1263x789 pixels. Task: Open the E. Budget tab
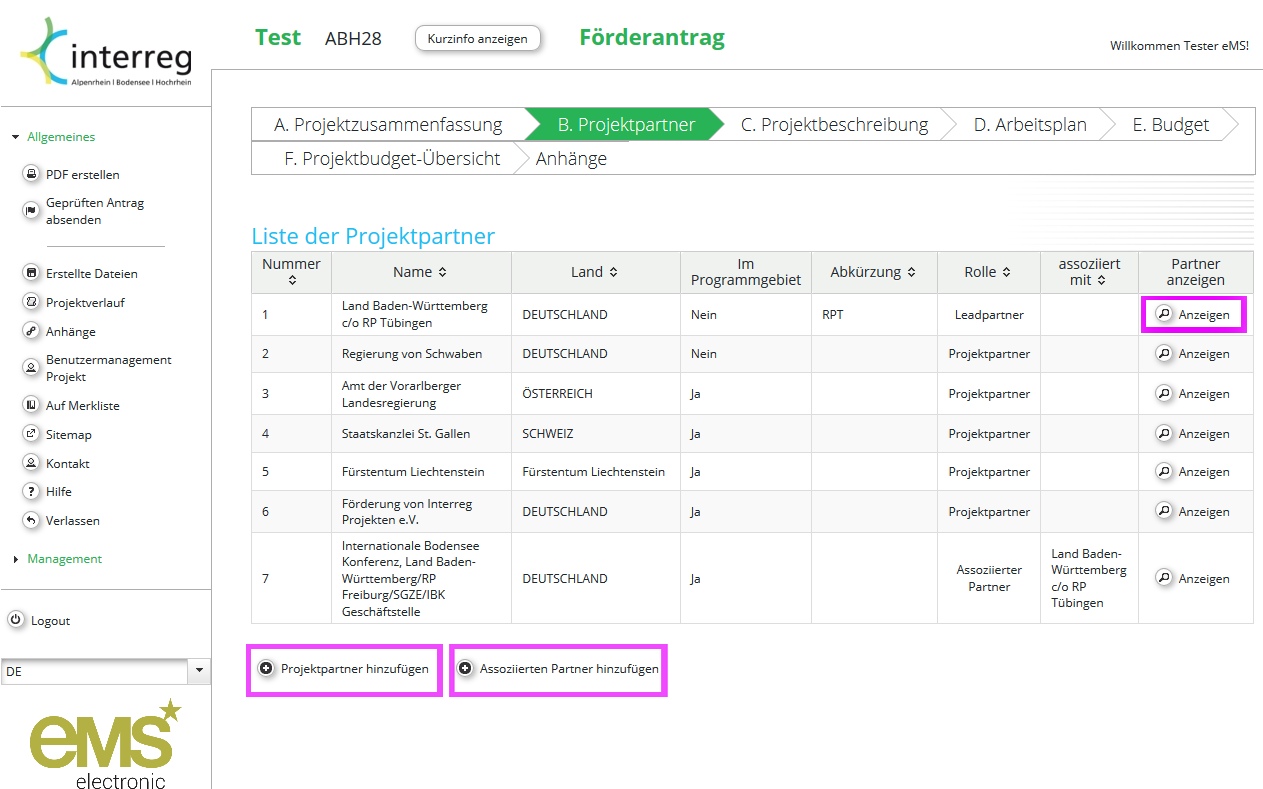1170,125
